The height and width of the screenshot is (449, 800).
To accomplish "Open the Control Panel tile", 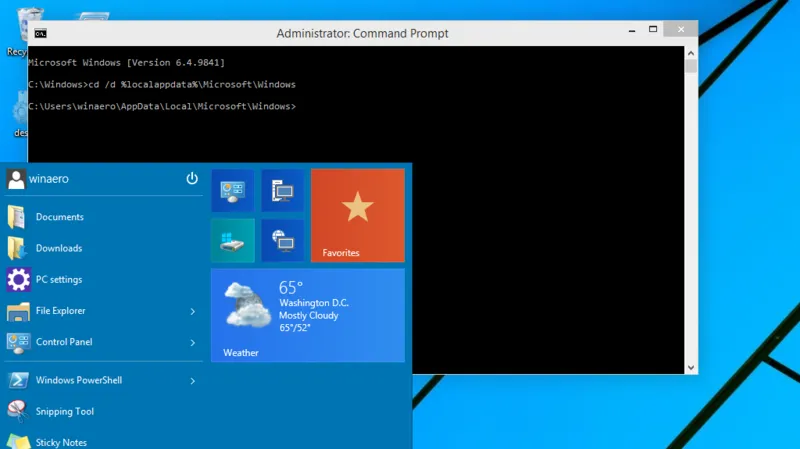I will pos(233,191).
